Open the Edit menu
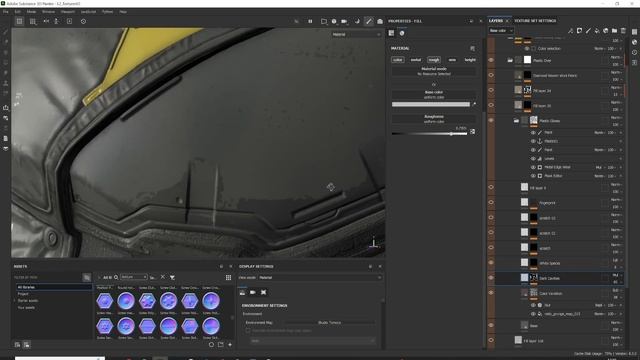 coord(18,12)
